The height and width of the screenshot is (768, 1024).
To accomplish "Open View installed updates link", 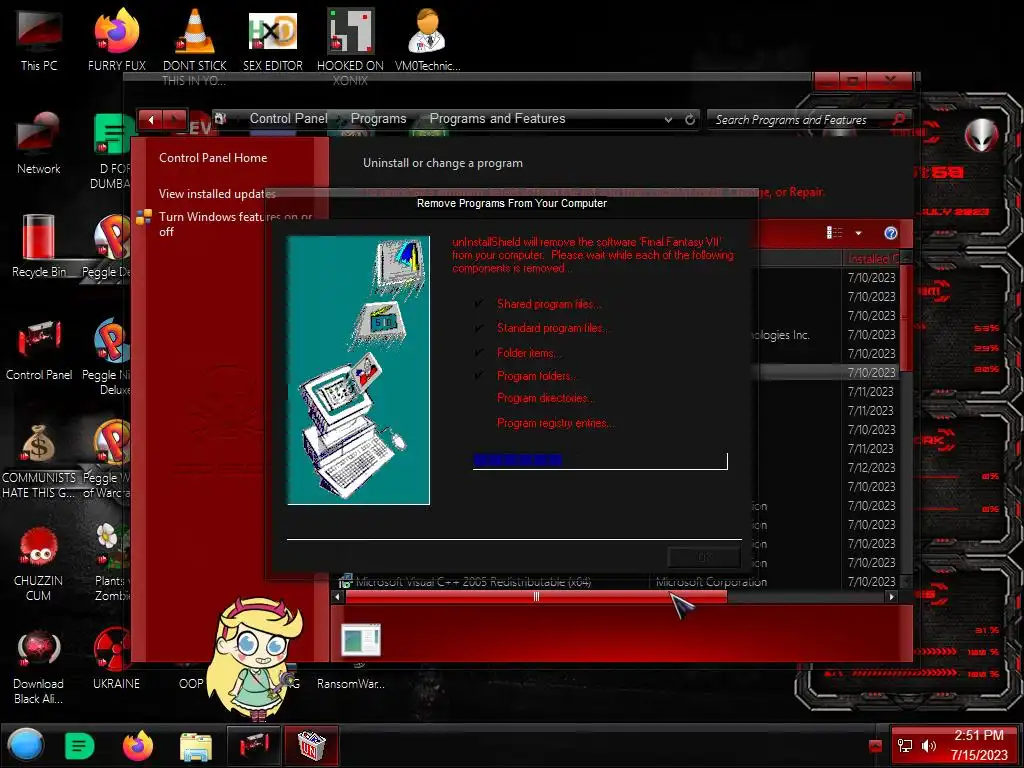I will pyautogui.click(x=217, y=193).
